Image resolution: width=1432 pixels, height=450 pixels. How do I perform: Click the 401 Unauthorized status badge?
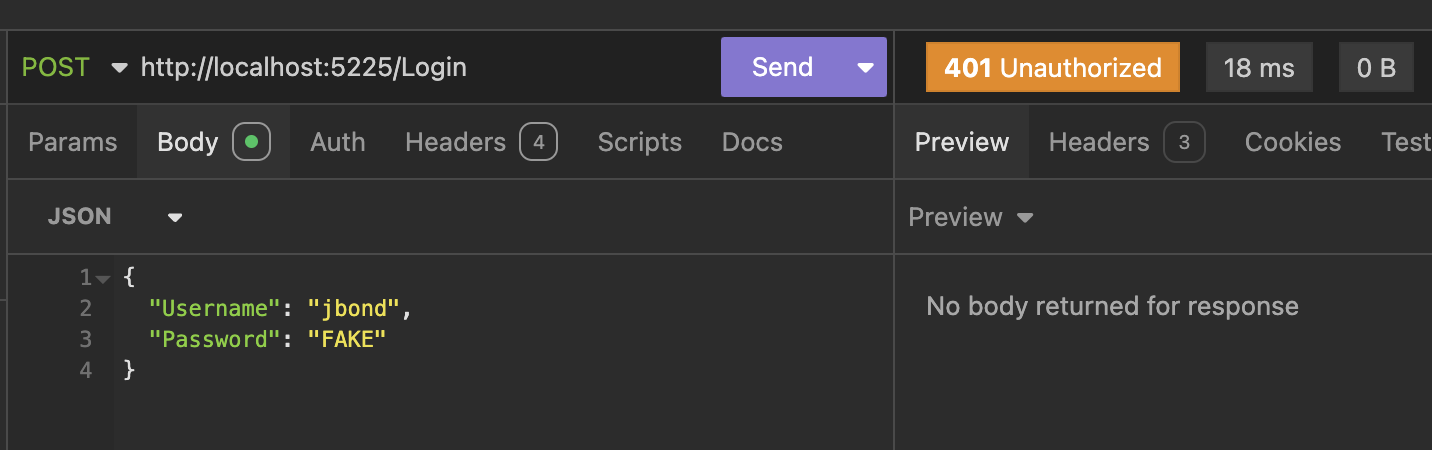click(x=1052, y=68)
